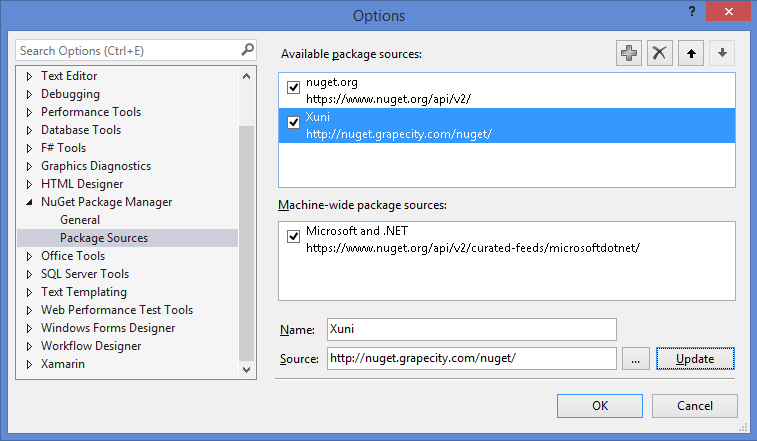757x441 pixels.
Task: Click the options tree vertical scrollbar
Action: coord(247,240)
